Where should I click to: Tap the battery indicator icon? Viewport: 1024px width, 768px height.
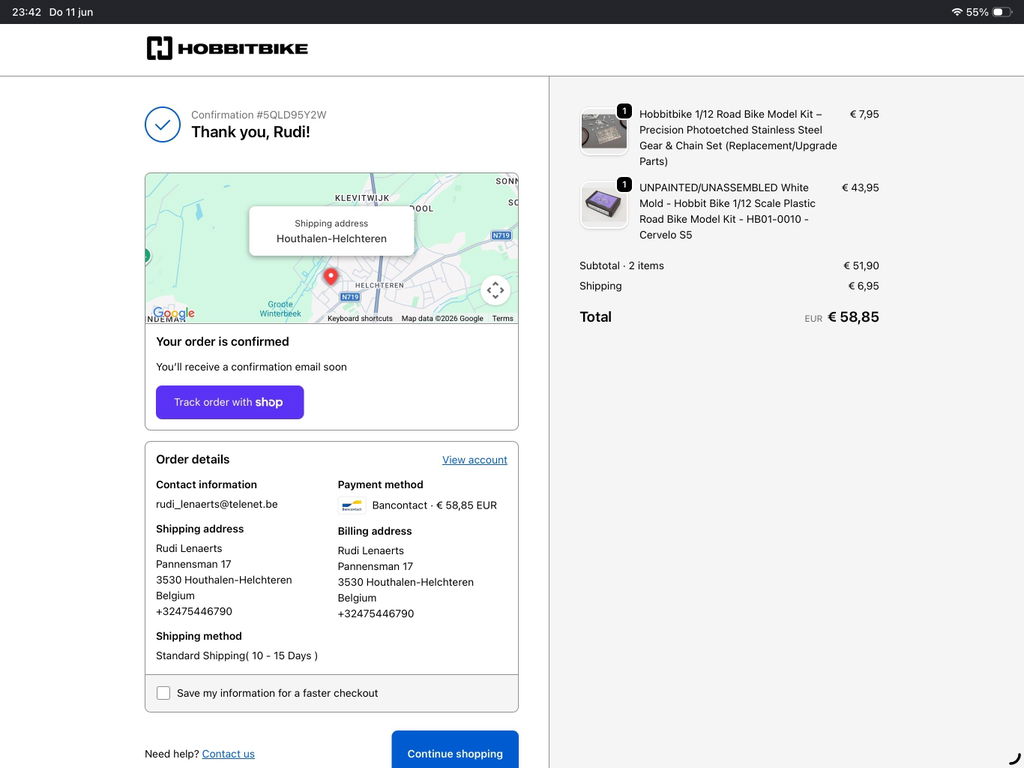click(1002, 12)
